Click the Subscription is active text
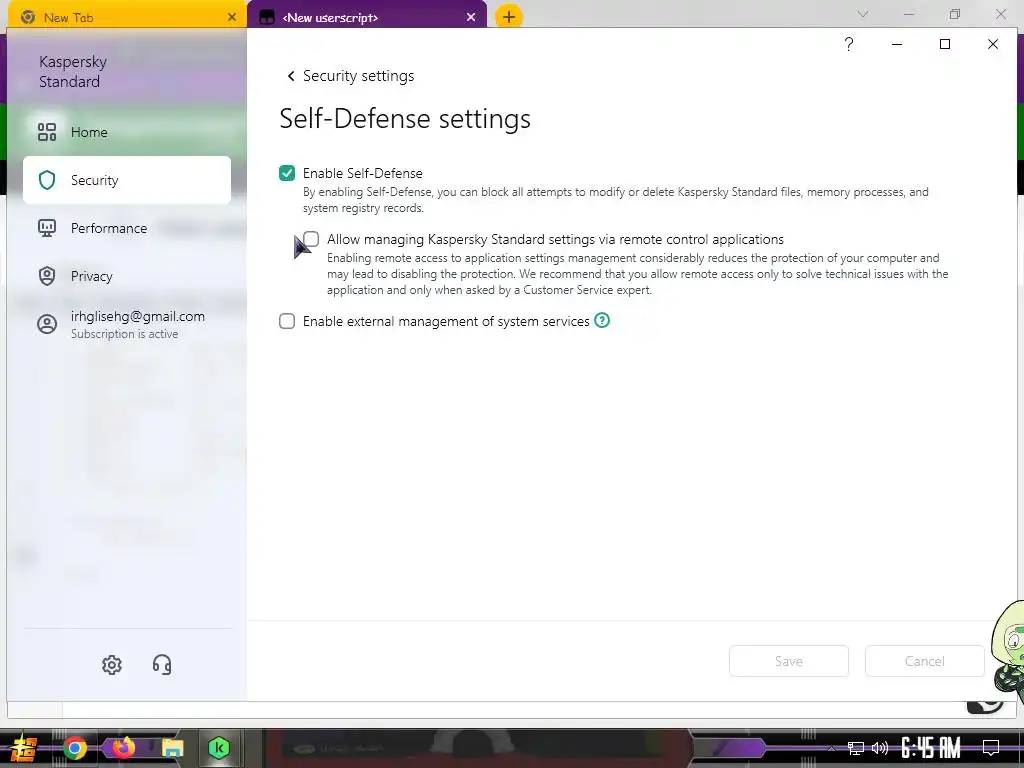 125,334
